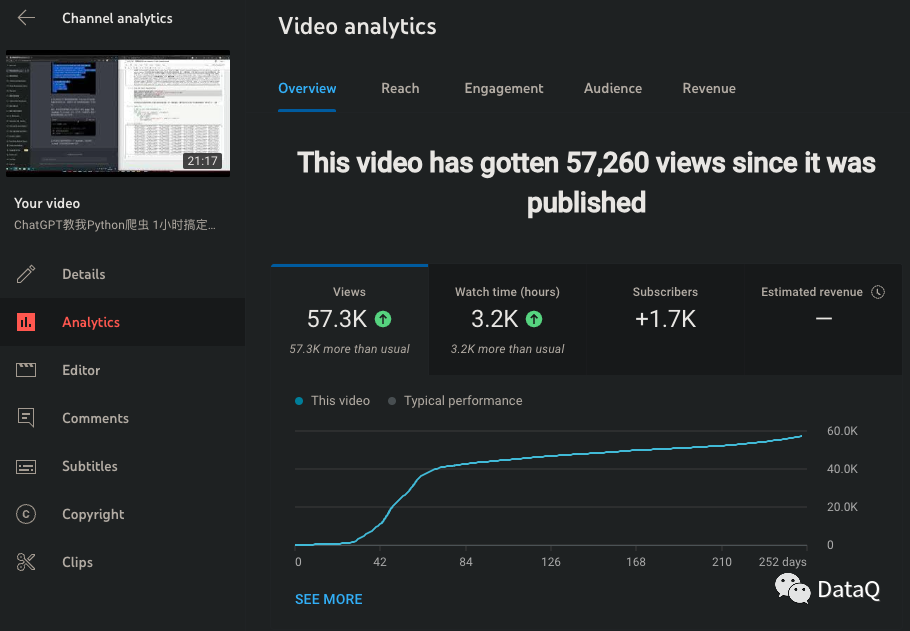Click the 'Your video' label
910x631 pixels.
(x=47, y=203)
